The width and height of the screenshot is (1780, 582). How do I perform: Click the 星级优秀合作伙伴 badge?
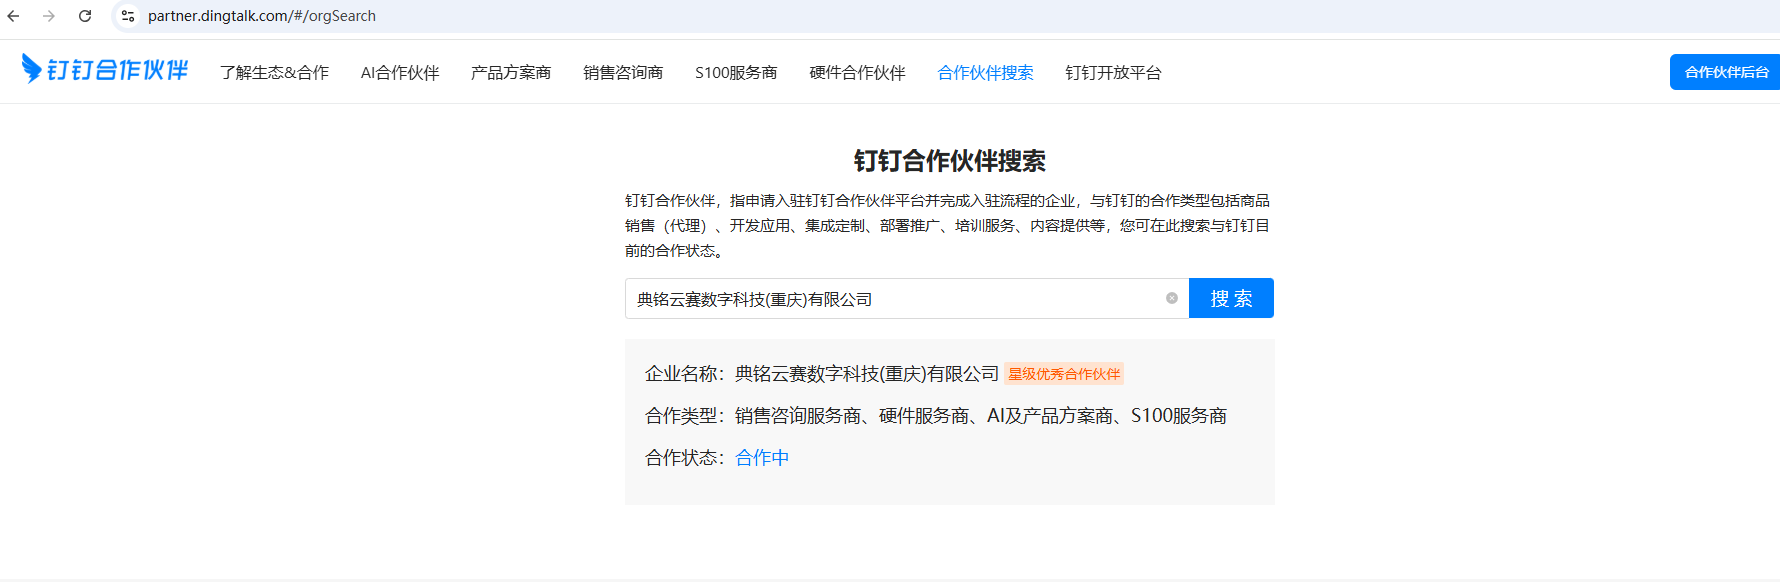click(x=1064, y=374)
